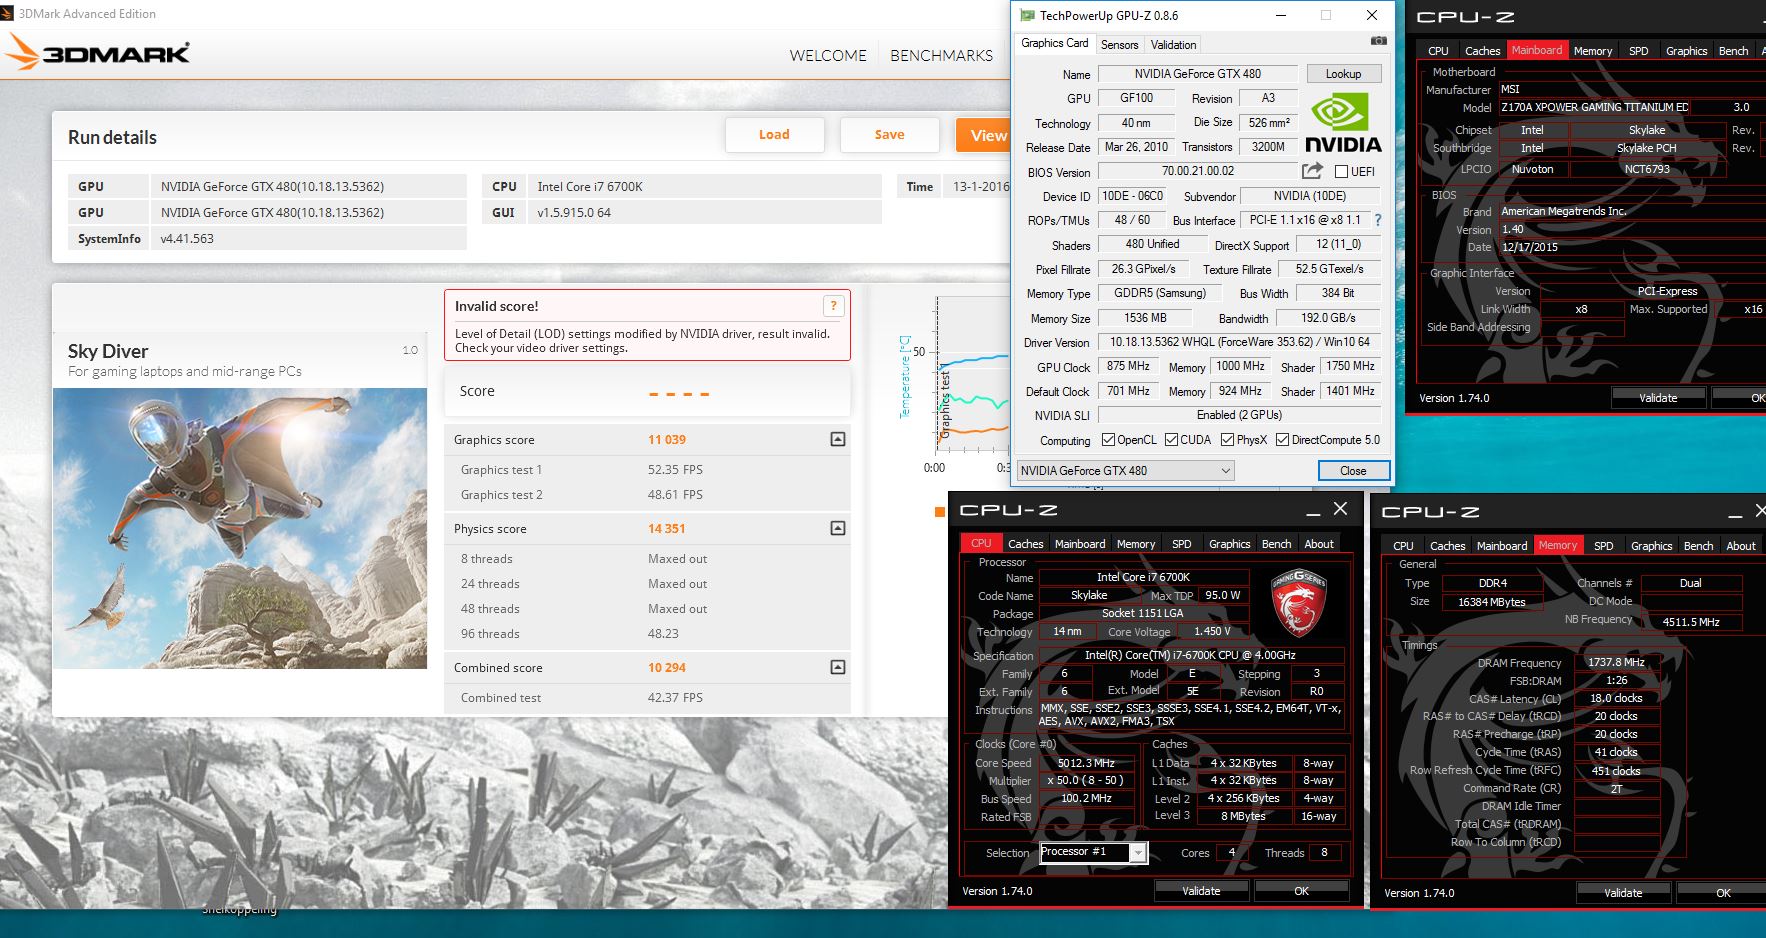
Task: Click Validate in CPU-Z Mainboard window
Action: pyautogui.click(x=1658, y=398)
